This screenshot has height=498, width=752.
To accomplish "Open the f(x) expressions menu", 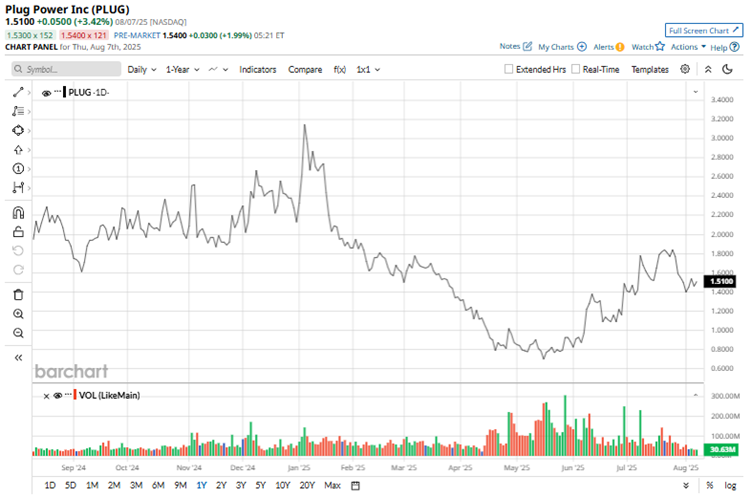I will pyautogui.click(x=340, y=70).
